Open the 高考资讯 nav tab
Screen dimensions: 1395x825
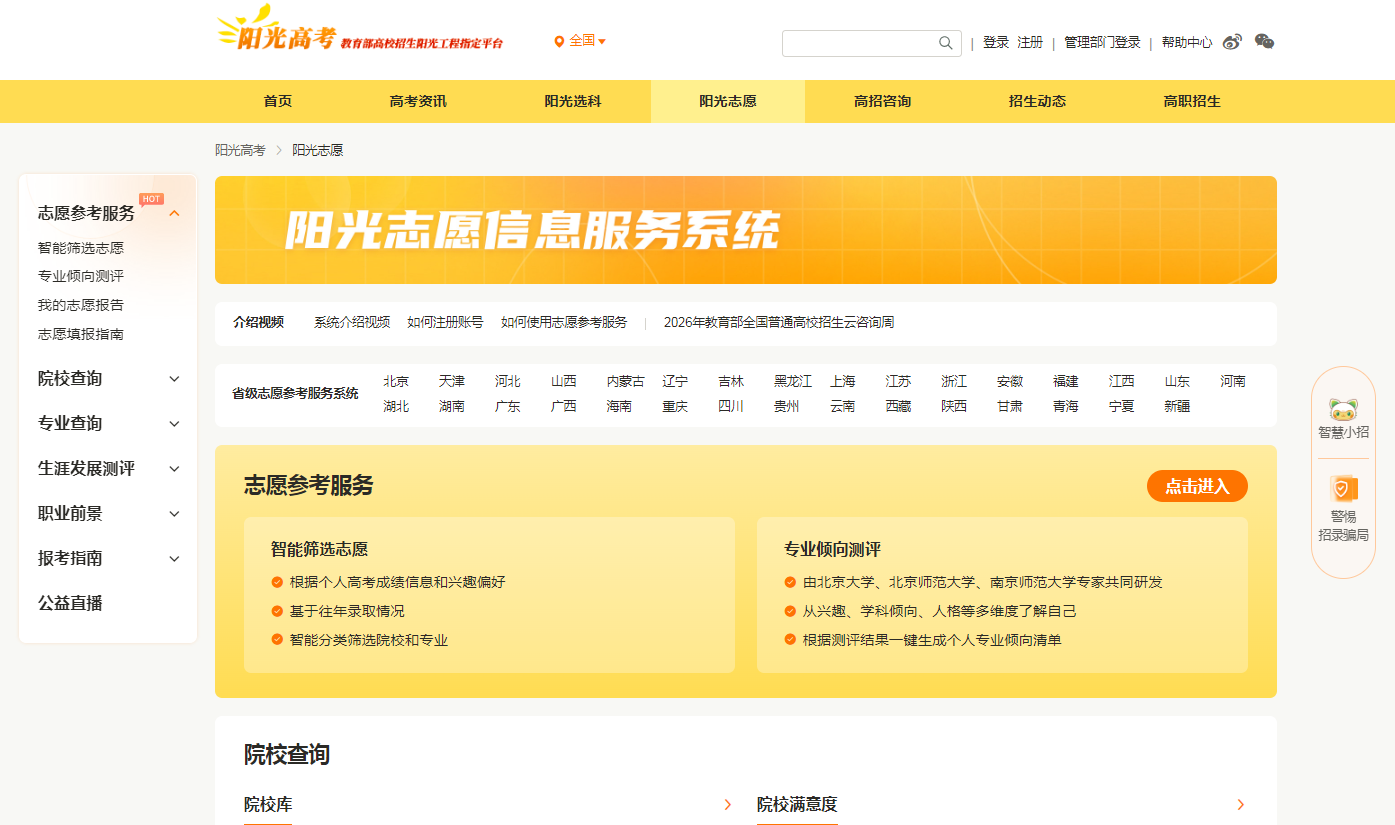(x=418, y=101)
